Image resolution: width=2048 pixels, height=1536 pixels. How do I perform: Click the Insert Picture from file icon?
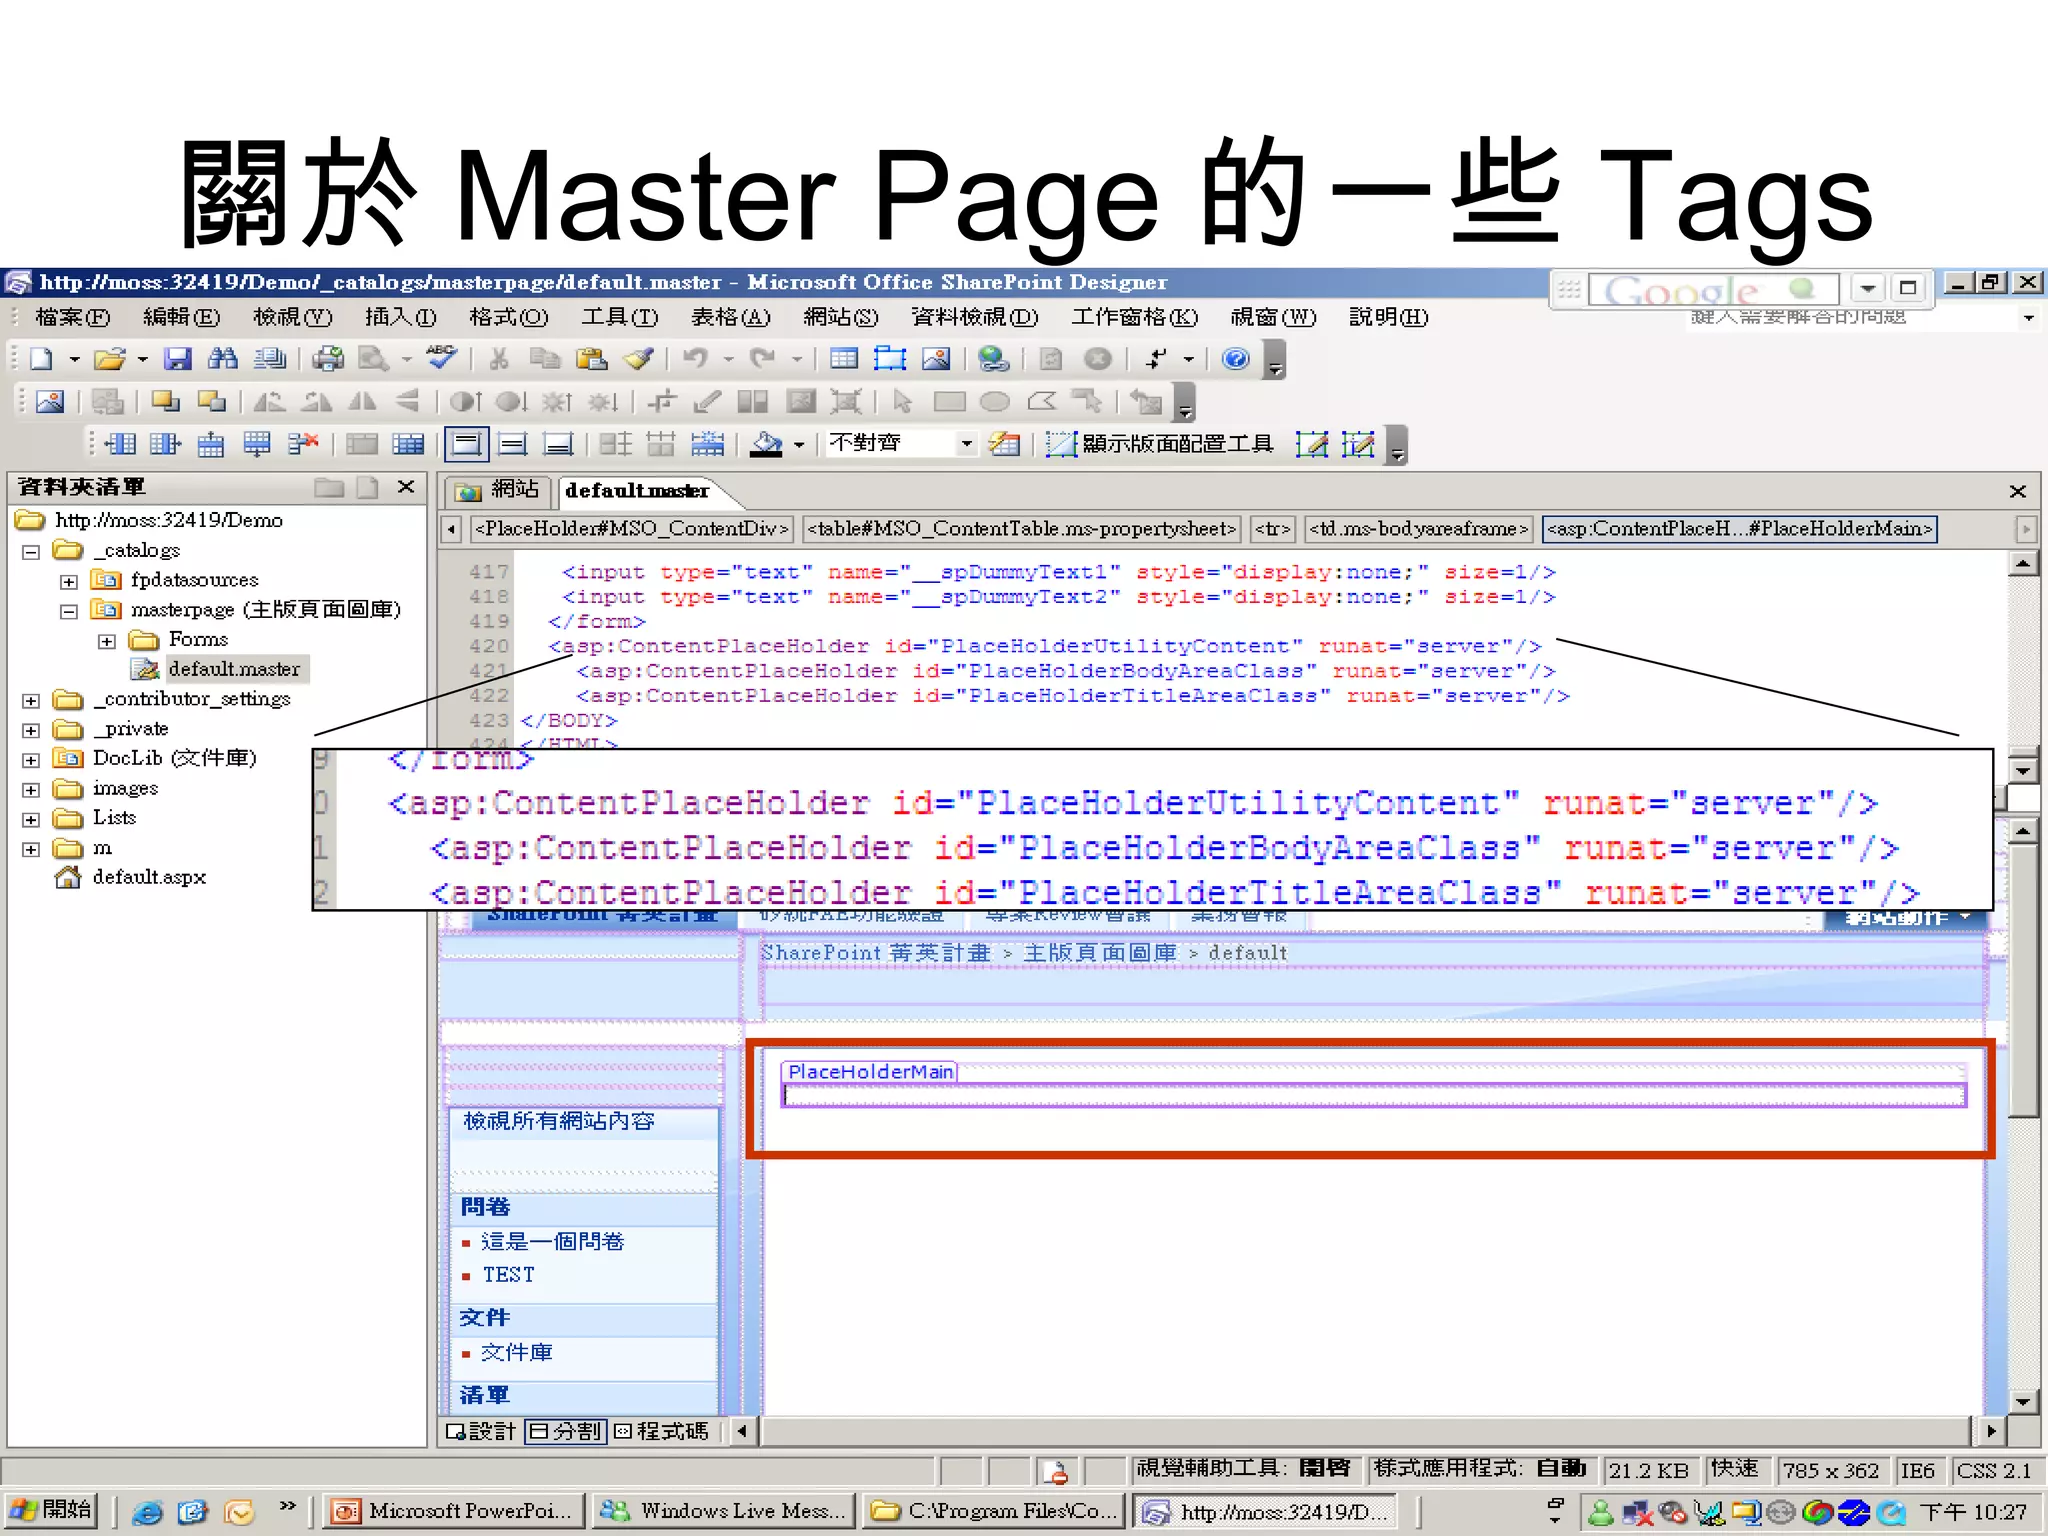(936, 359)
